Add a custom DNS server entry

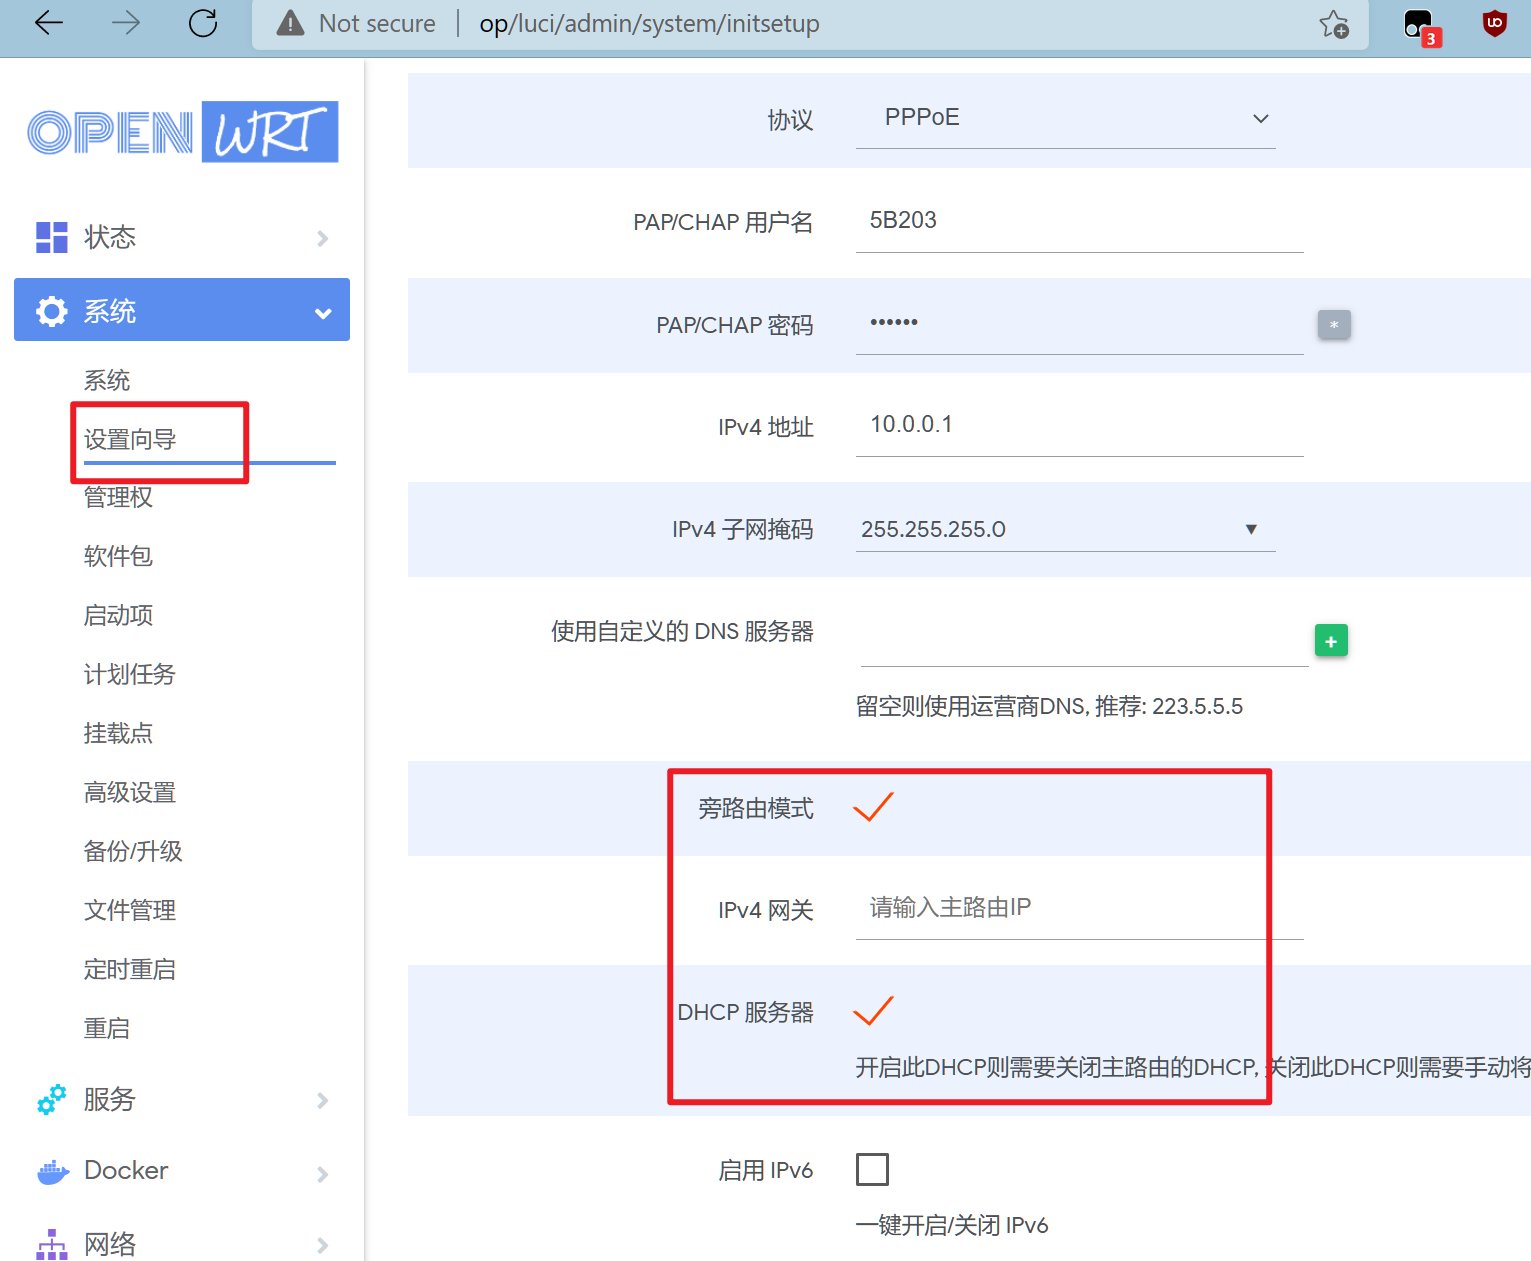coord(1331,641)
